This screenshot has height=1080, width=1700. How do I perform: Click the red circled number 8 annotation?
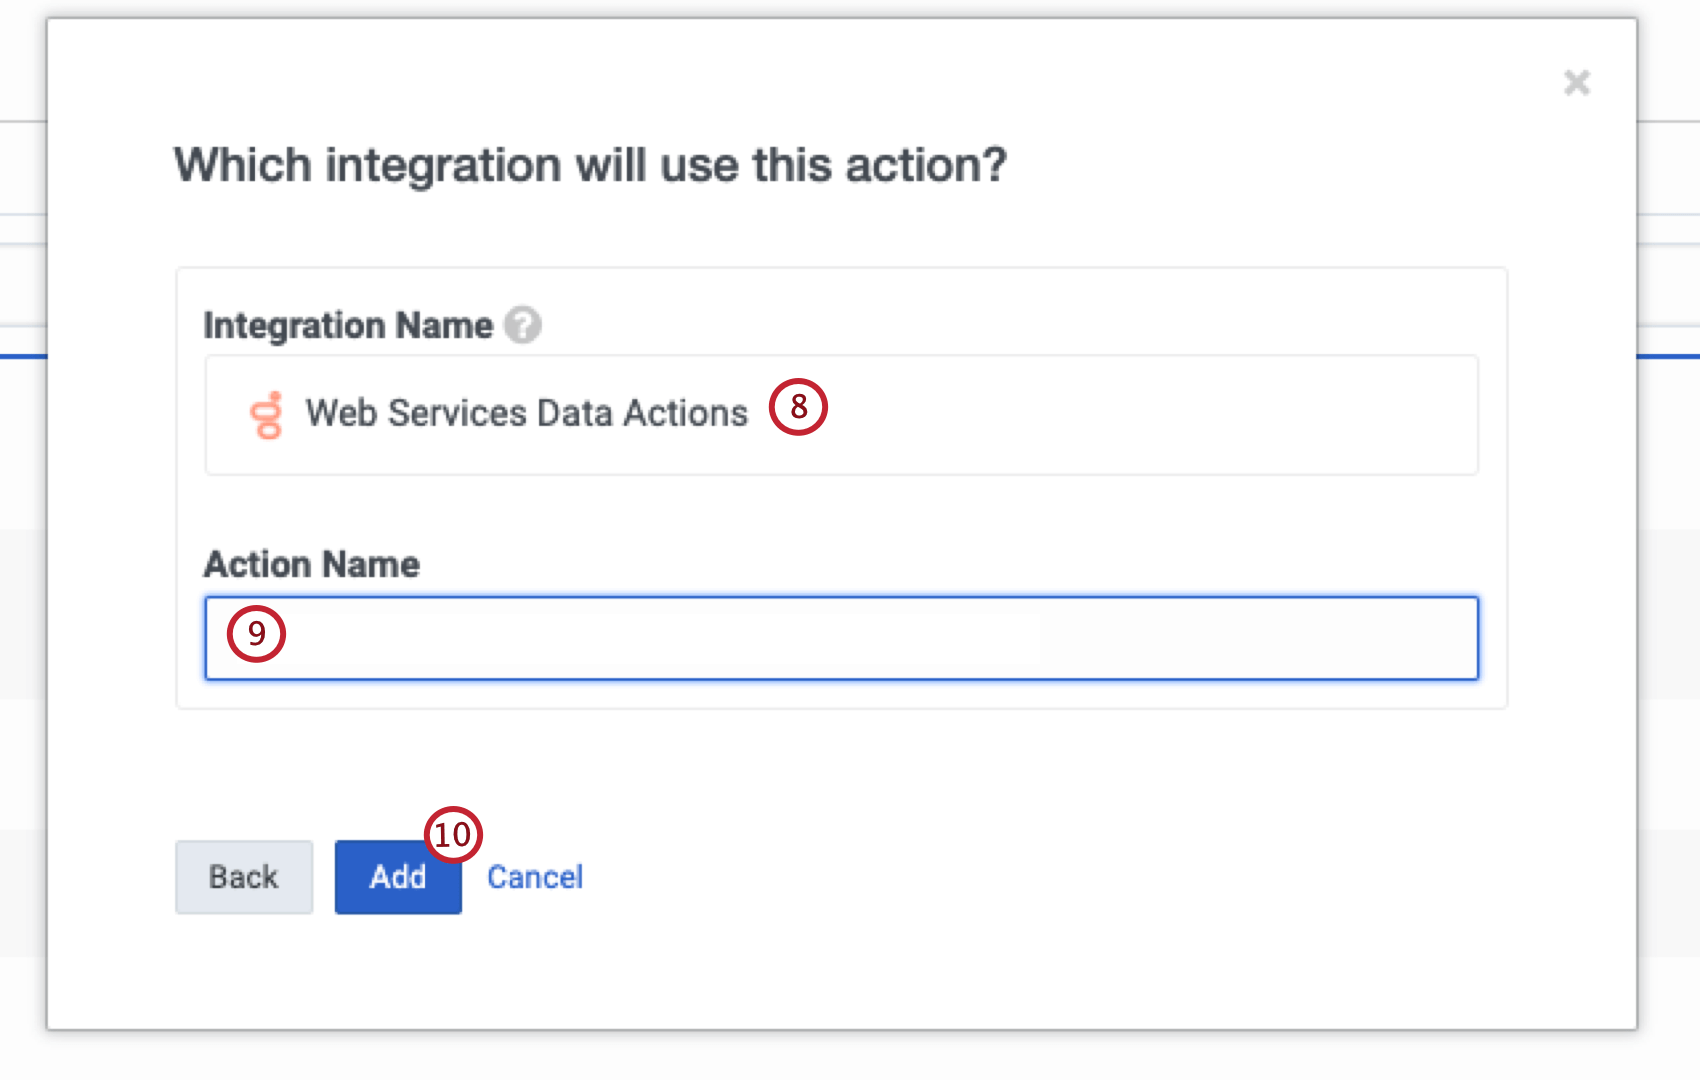point(797,407)
